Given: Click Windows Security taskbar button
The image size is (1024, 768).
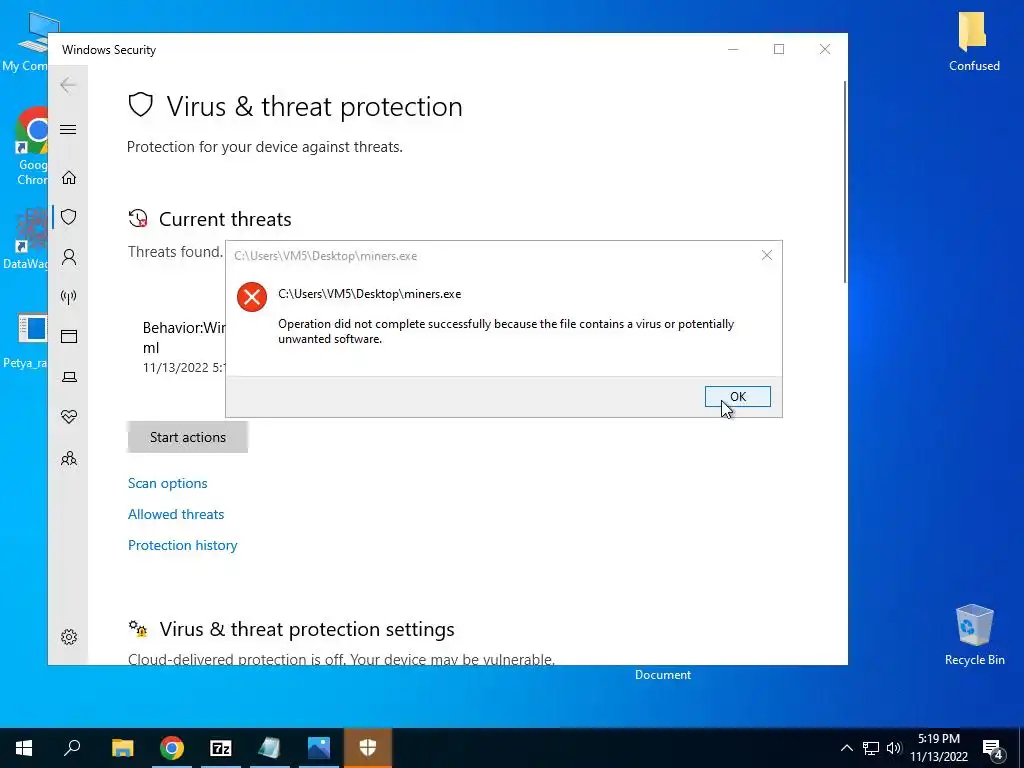Looking at the screenshot, I should coord(368,748).
